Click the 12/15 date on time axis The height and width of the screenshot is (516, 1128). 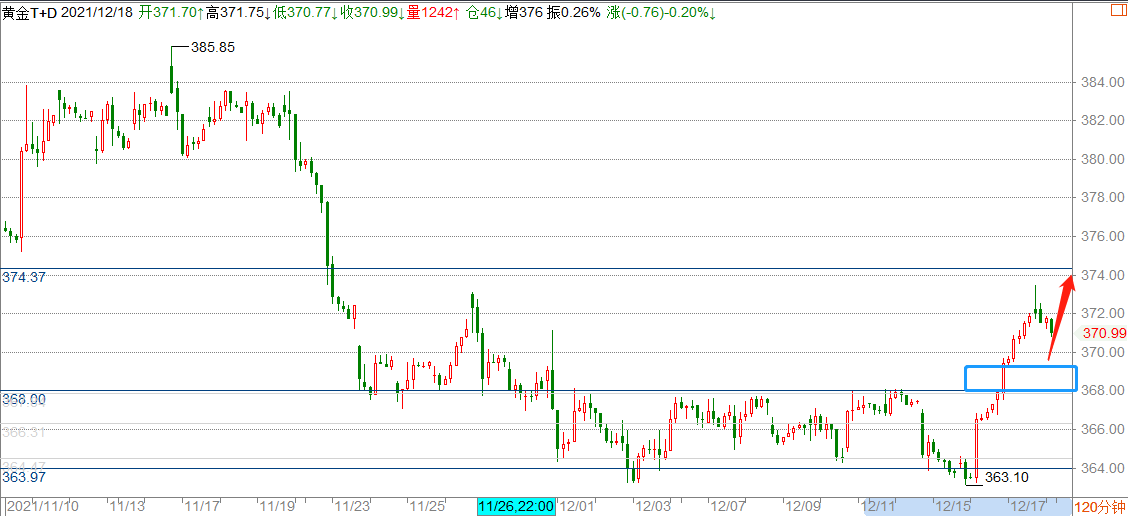click(x=954, y=507)
